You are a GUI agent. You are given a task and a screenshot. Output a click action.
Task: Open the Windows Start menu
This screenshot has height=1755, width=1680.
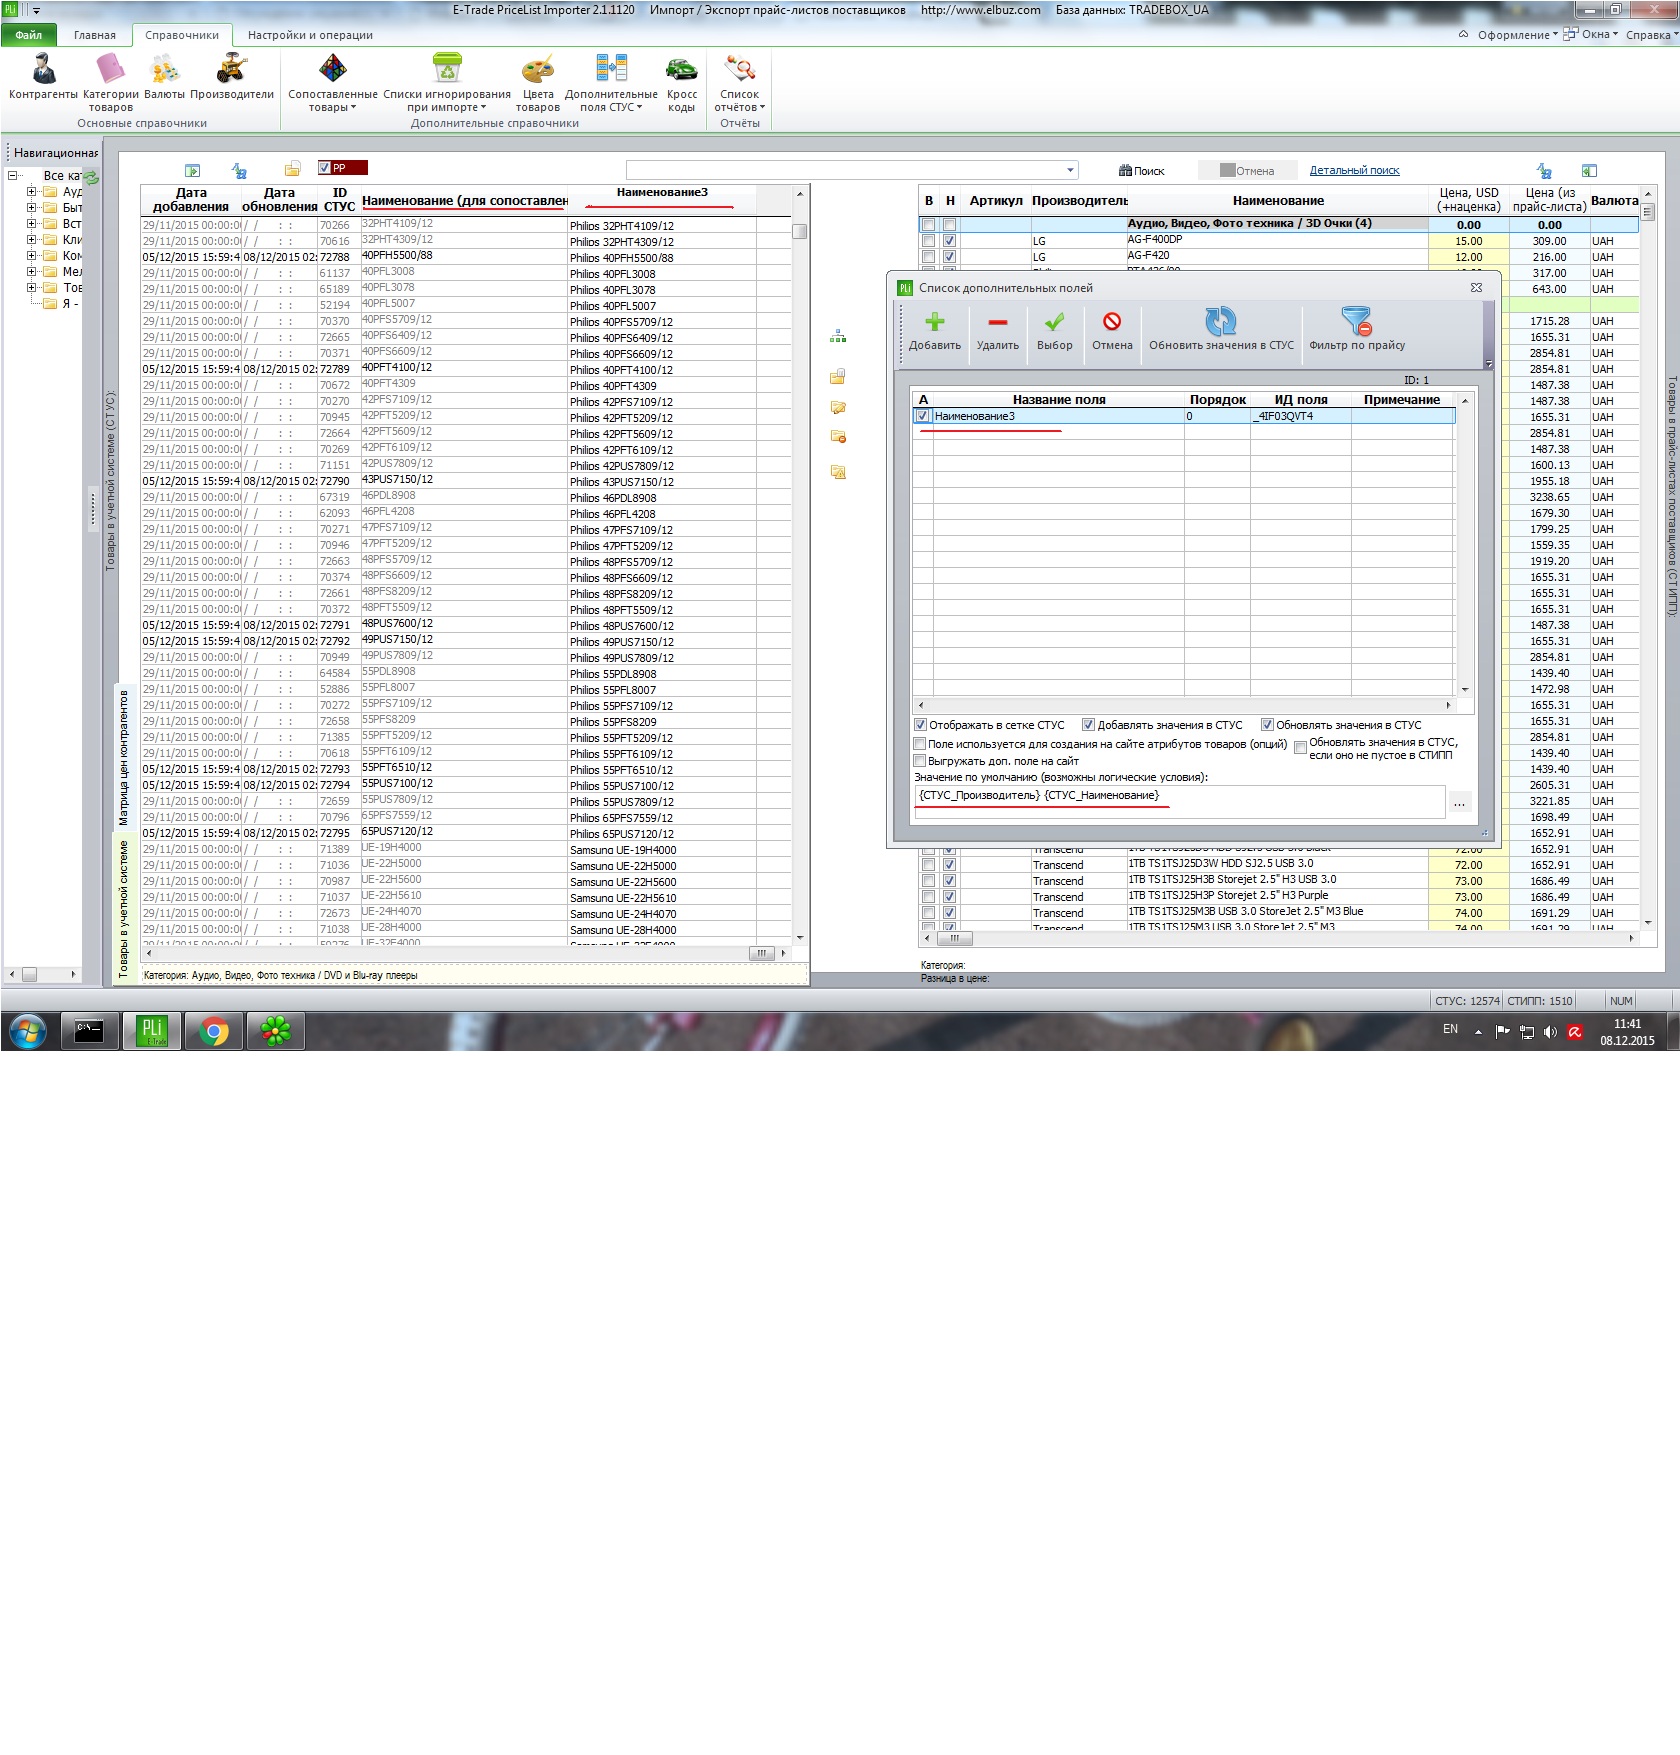pyautogui.click(x=27, y=1031)
